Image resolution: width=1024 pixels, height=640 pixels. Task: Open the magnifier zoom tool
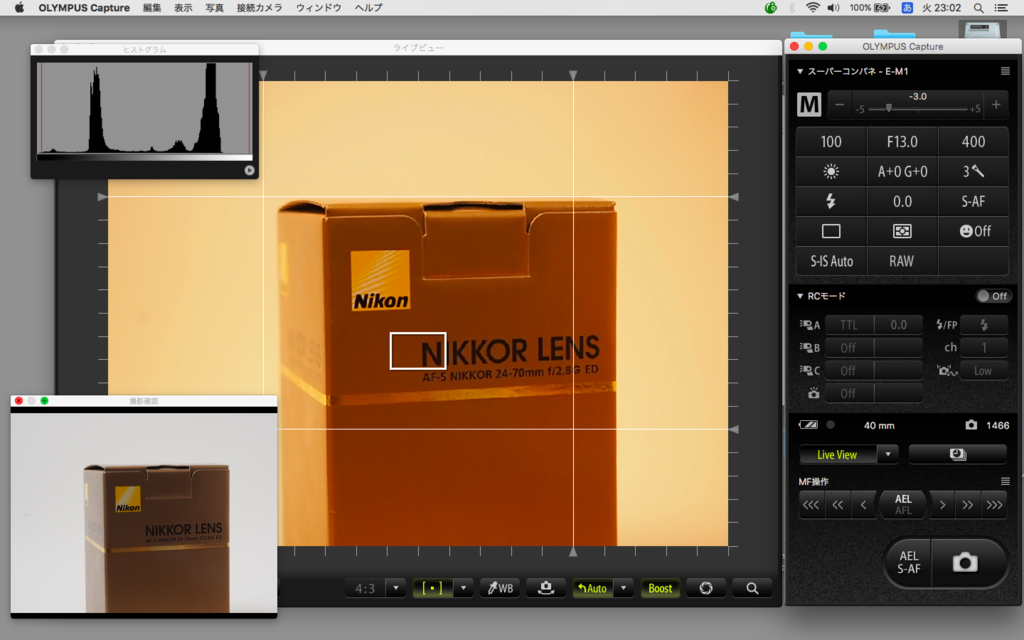pos(751,588)
